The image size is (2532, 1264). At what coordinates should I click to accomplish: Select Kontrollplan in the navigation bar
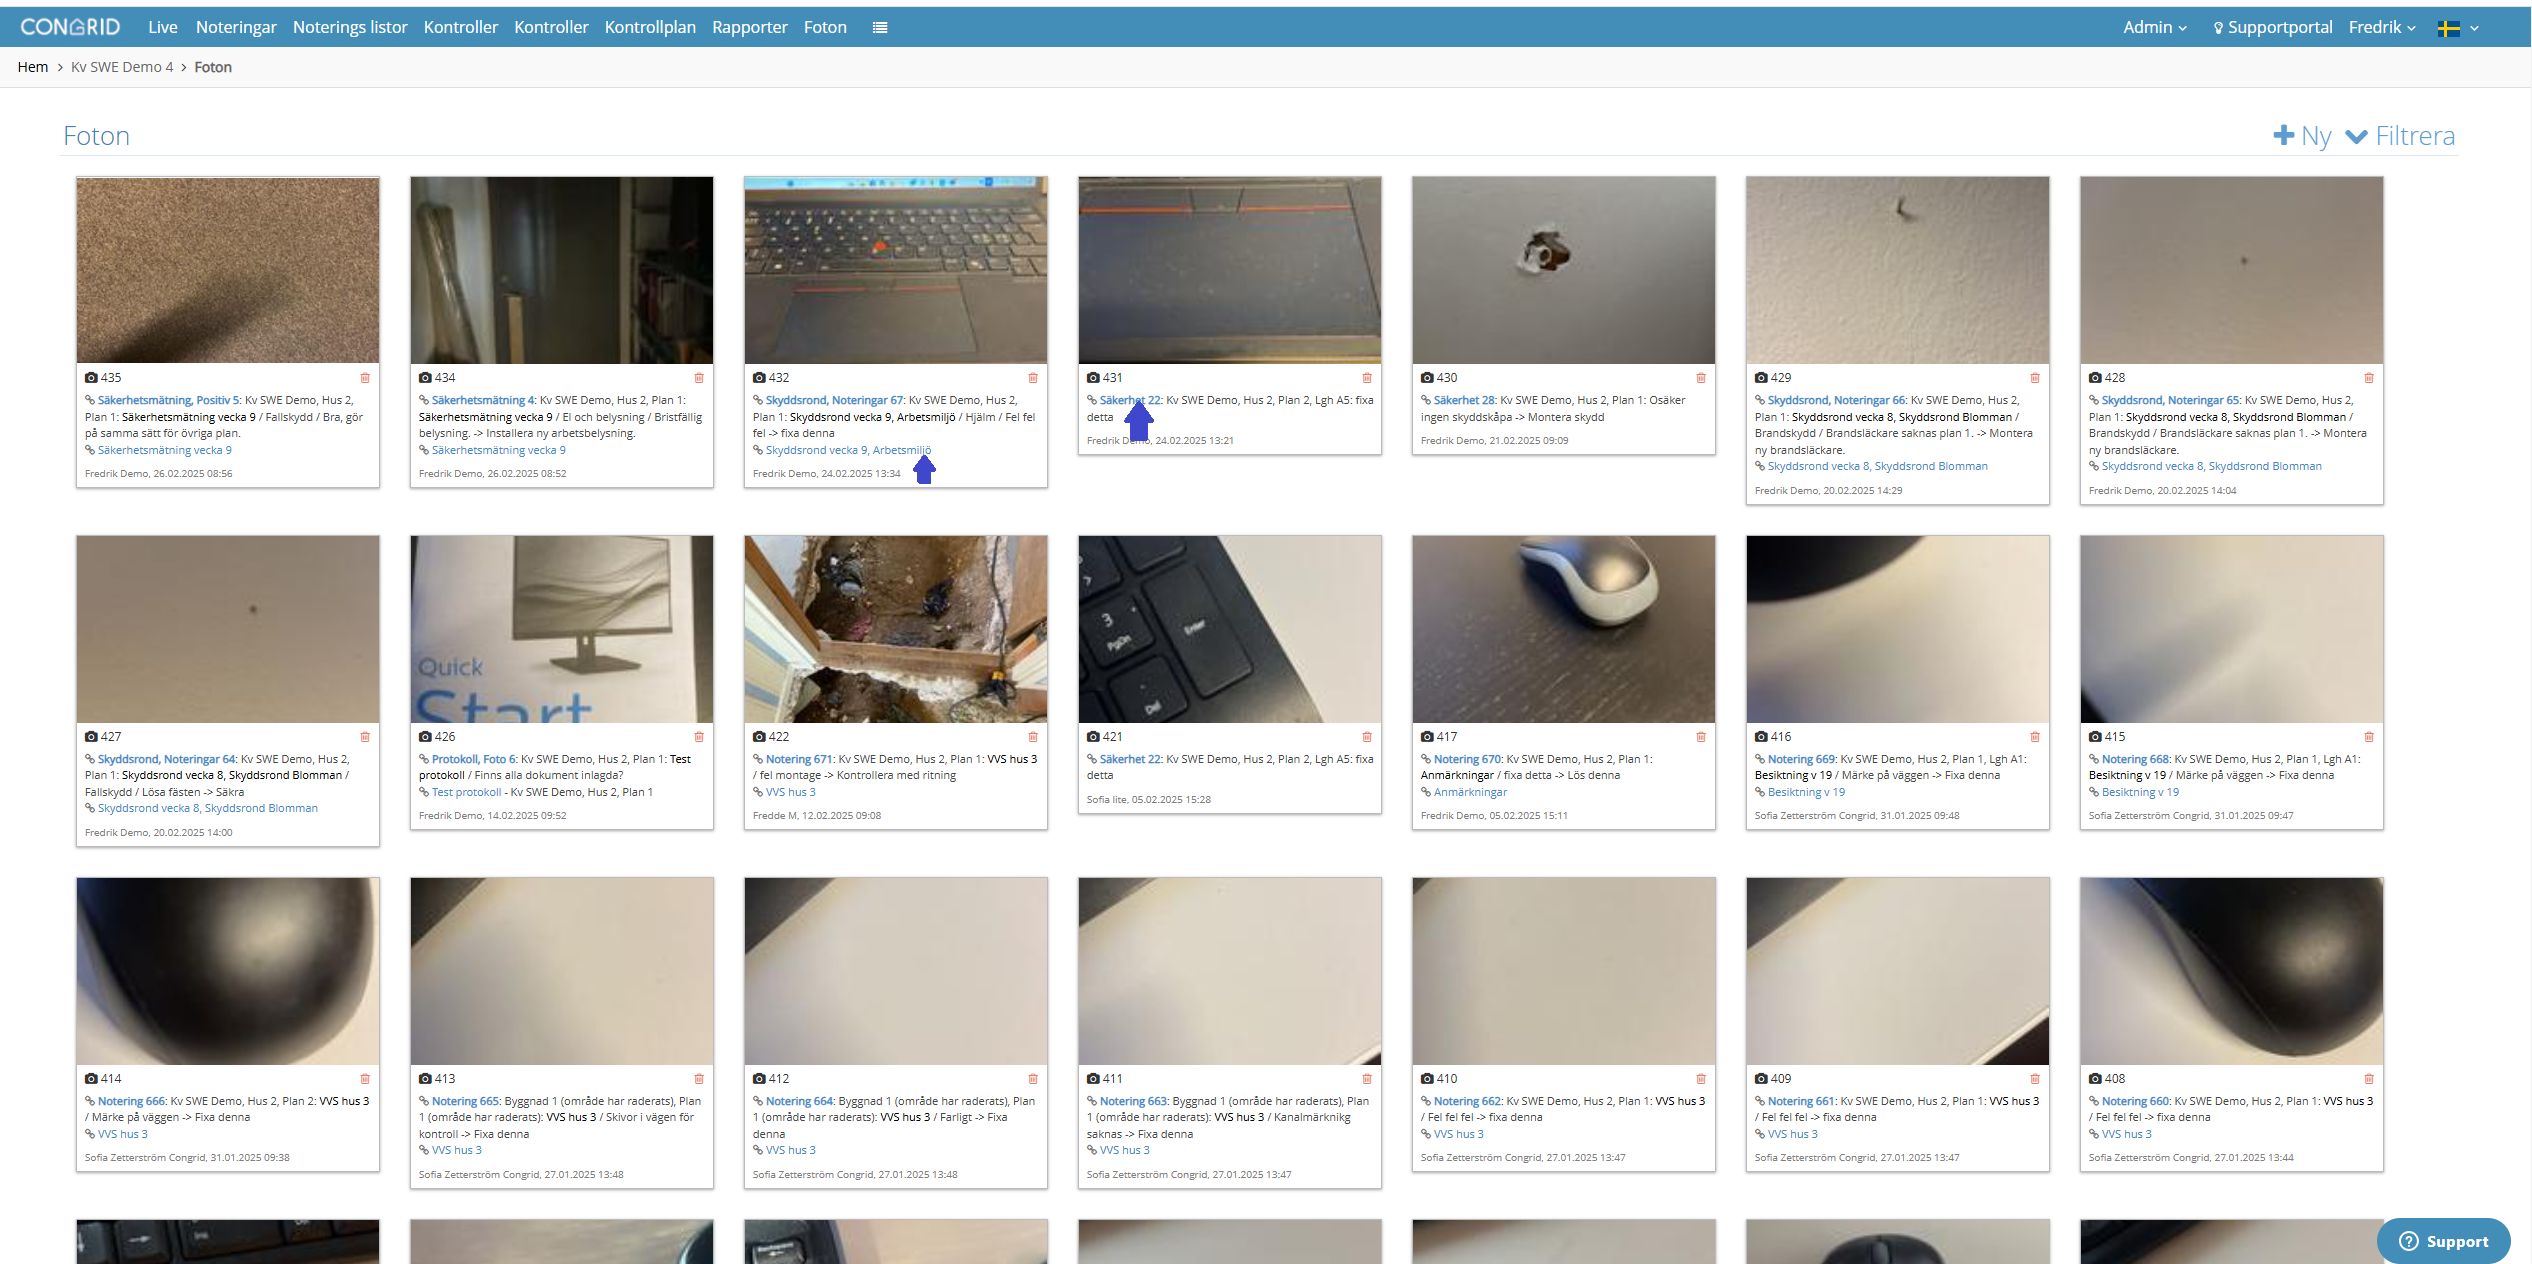pyautogui.click(x=650, y=28)
